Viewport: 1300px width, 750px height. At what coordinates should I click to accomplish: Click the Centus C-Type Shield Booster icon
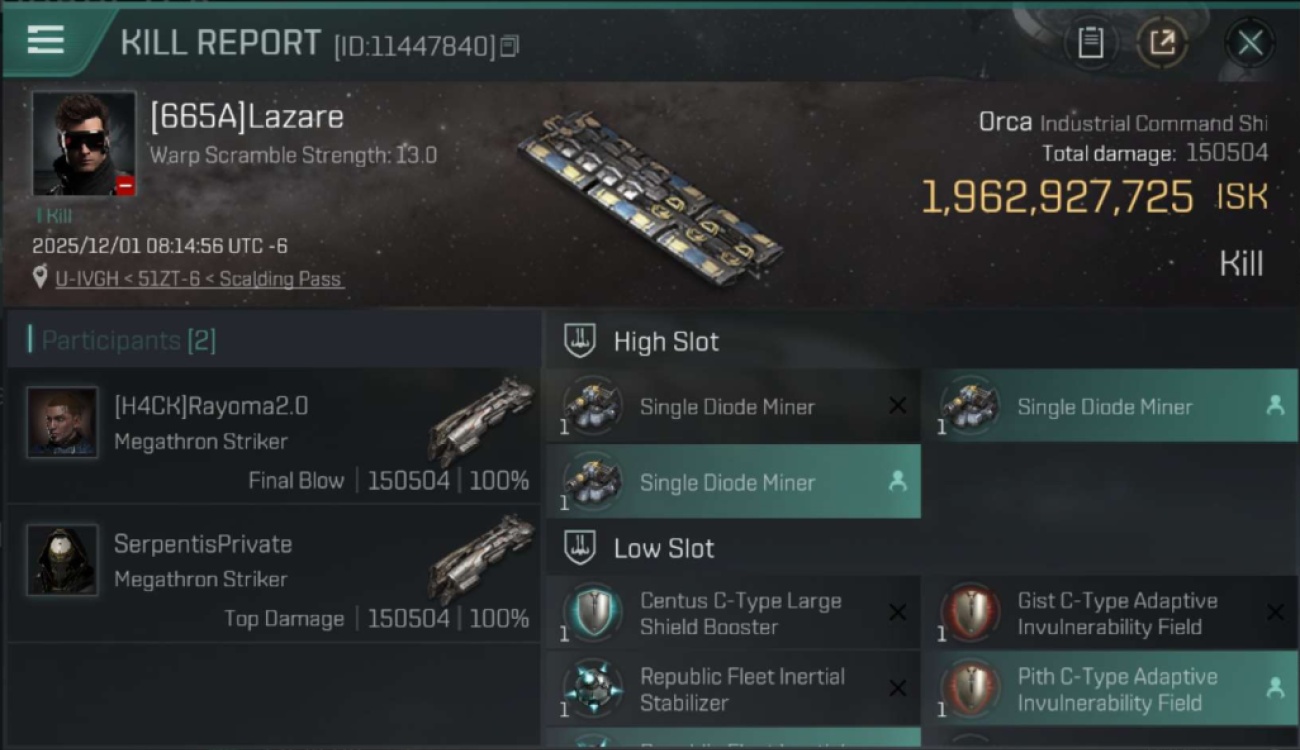click(593, 613)
